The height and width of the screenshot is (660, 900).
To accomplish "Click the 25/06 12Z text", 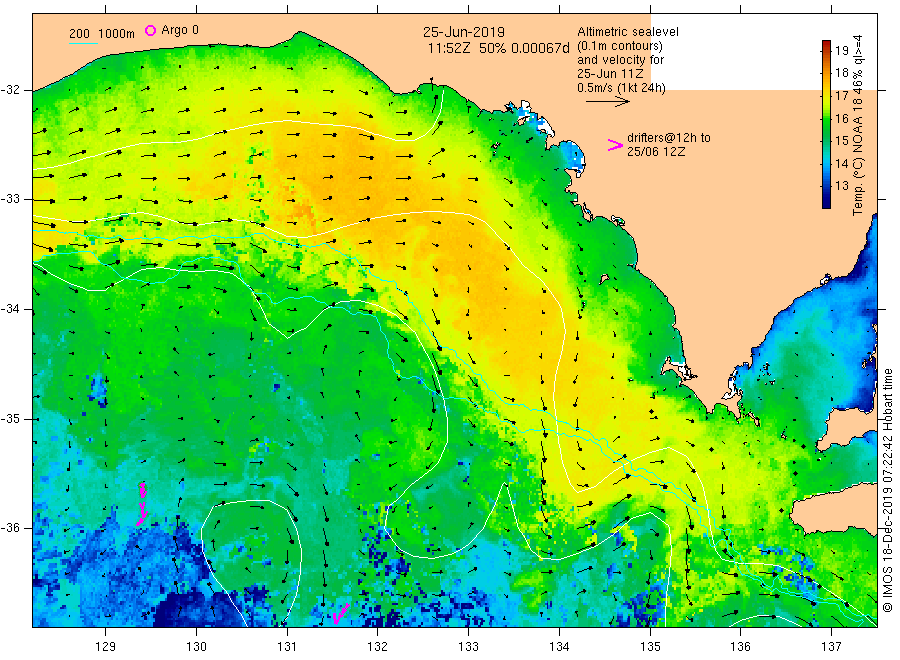I will pos(655,152).
